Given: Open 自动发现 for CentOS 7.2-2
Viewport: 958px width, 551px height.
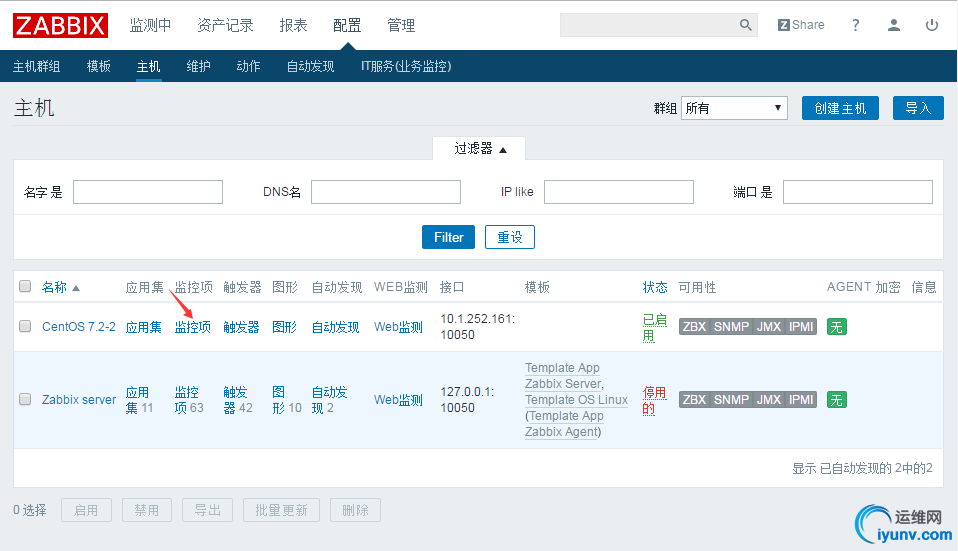Looking at the screenshot, I should coord(335,327).
